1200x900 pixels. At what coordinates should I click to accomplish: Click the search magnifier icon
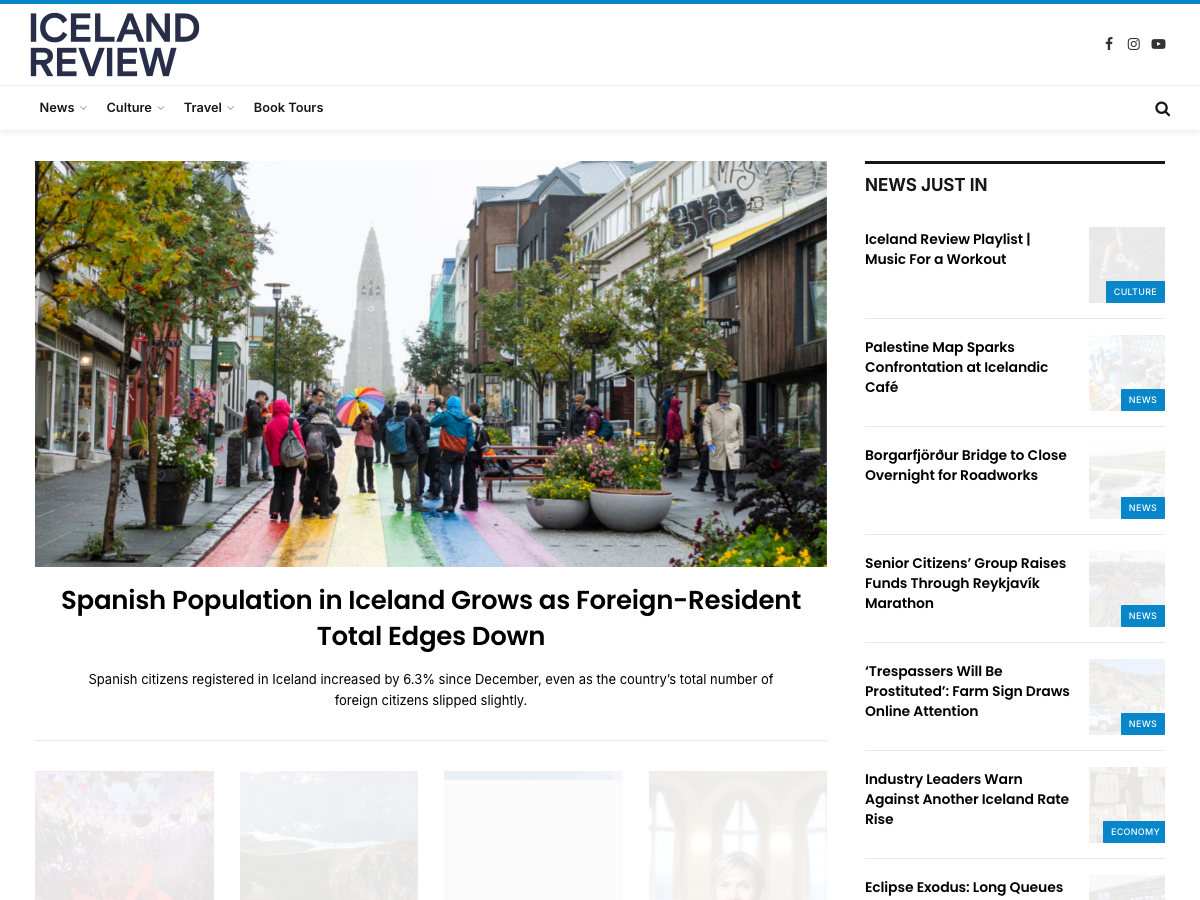pyautogui.click(x=1162, y=108)
